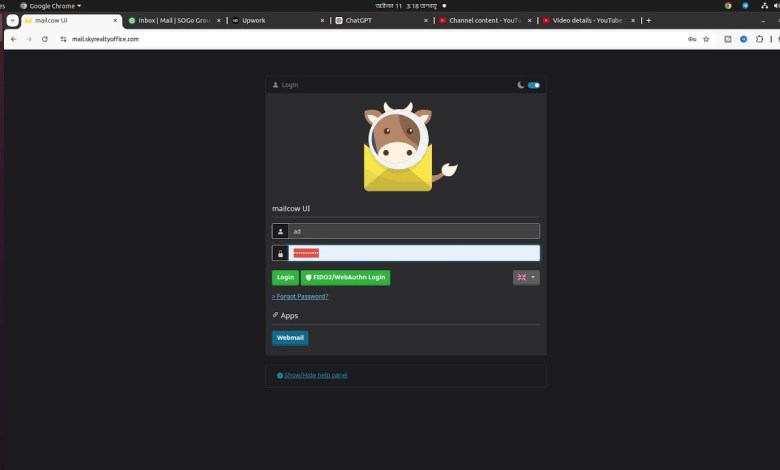This screenshot has height=470, width=780.
Task: Close the Channel content YouTube tab
Action: click(529, 20)
